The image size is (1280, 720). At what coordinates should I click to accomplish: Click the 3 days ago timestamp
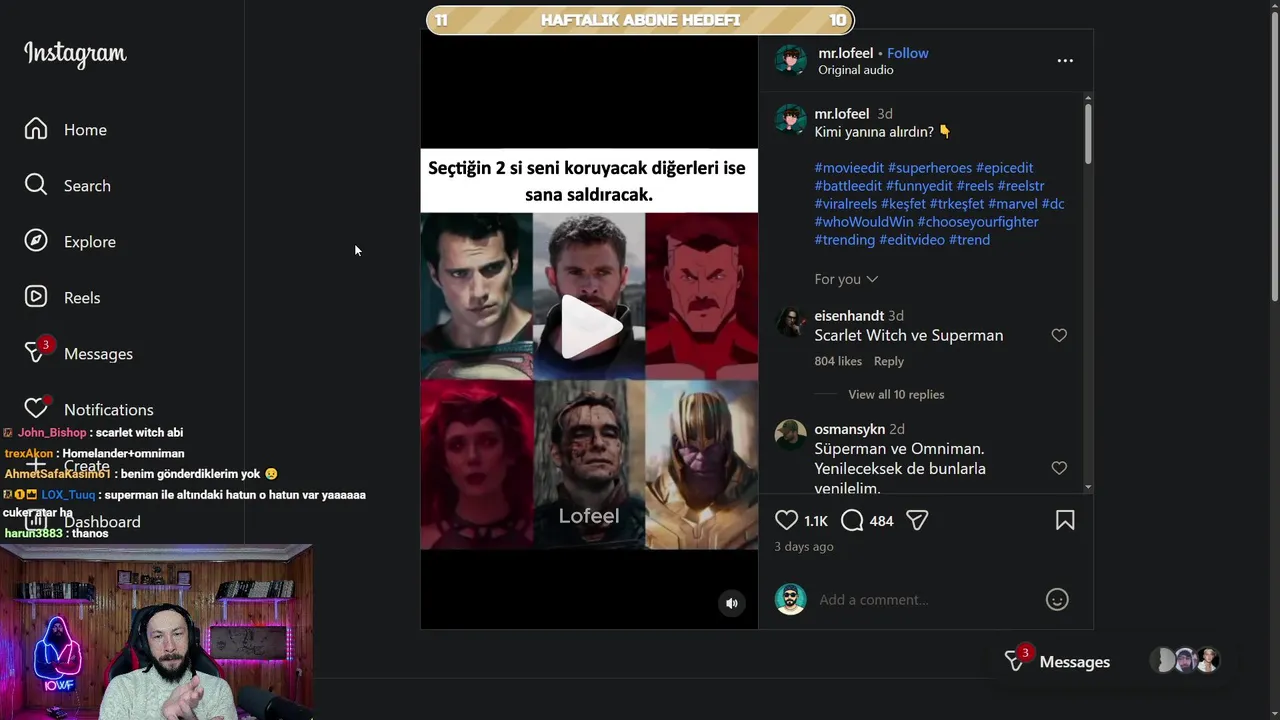pos(804,547)
